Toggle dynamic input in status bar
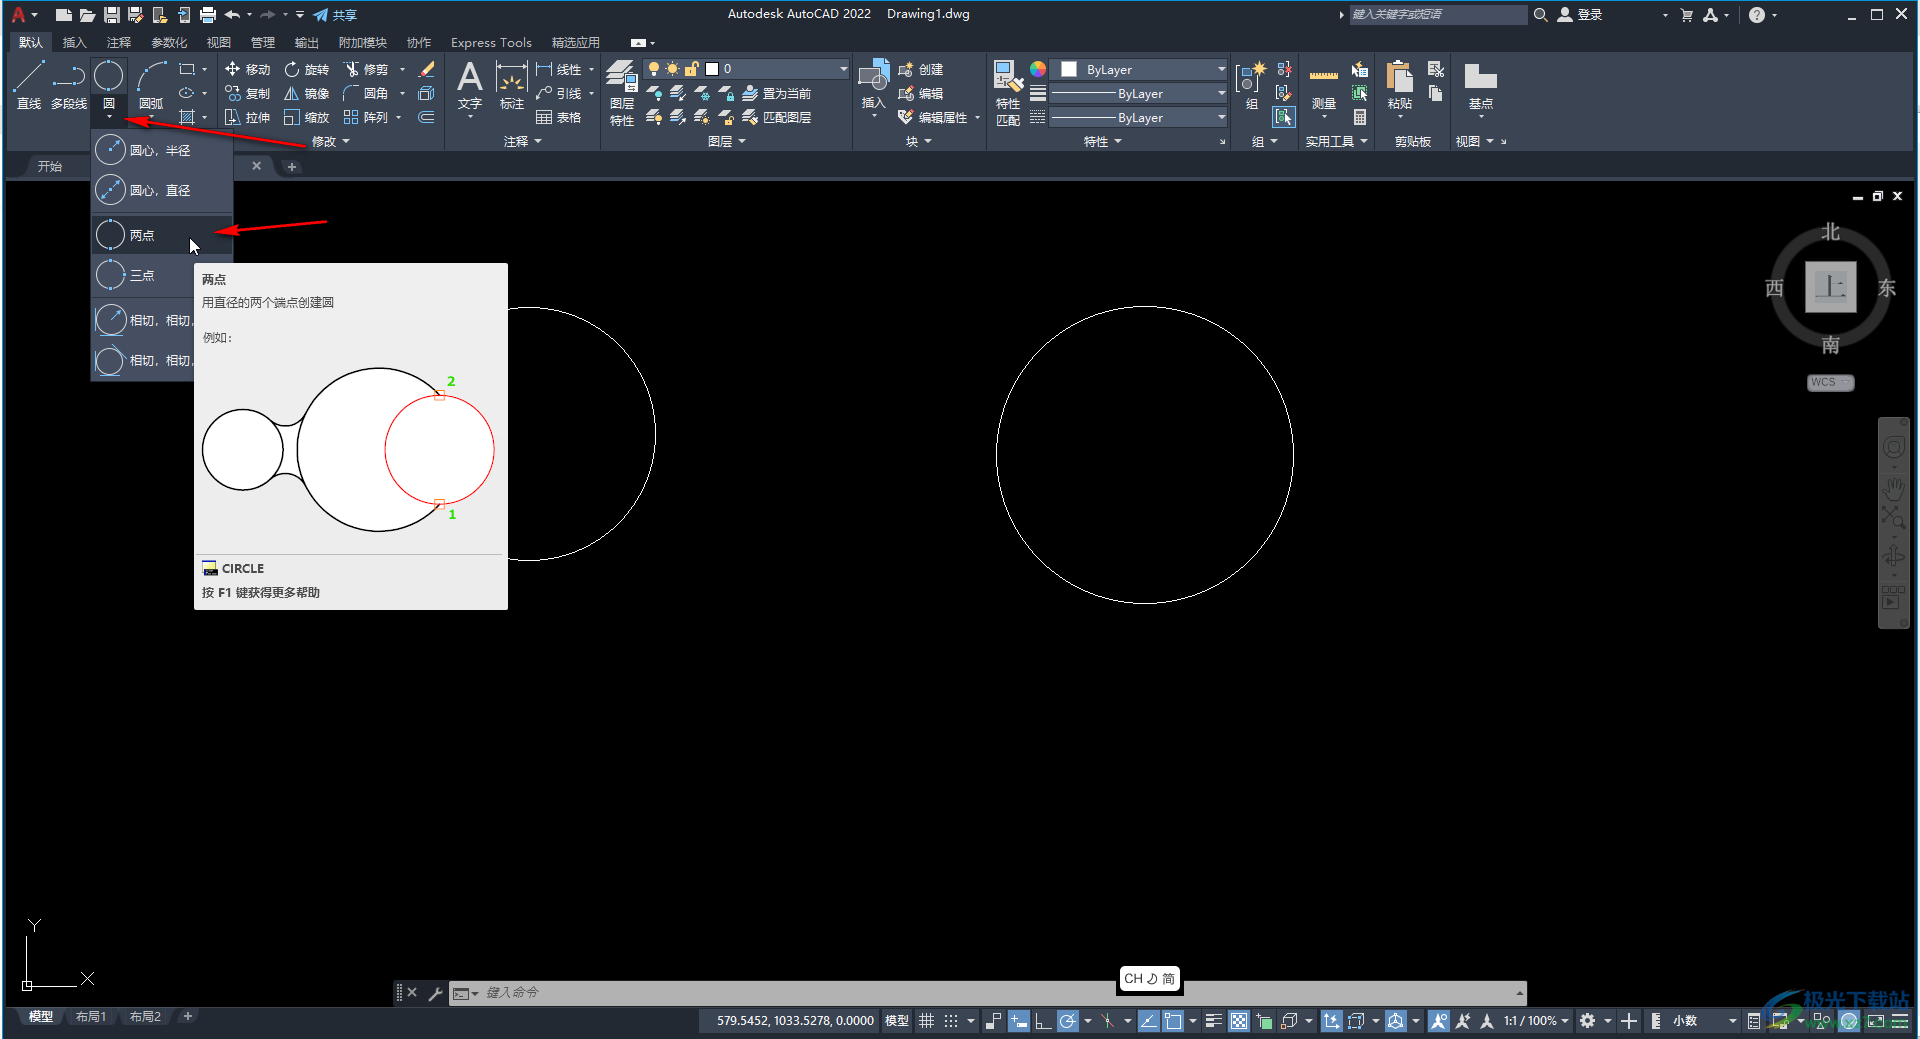 [1019, 1021]
